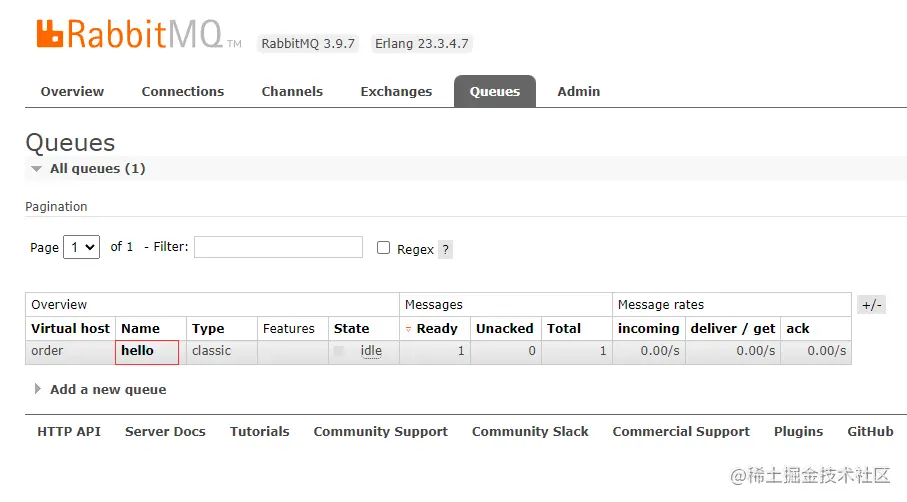Sort by the Name column header
The image size is (907, 502).
click(141, 328)
